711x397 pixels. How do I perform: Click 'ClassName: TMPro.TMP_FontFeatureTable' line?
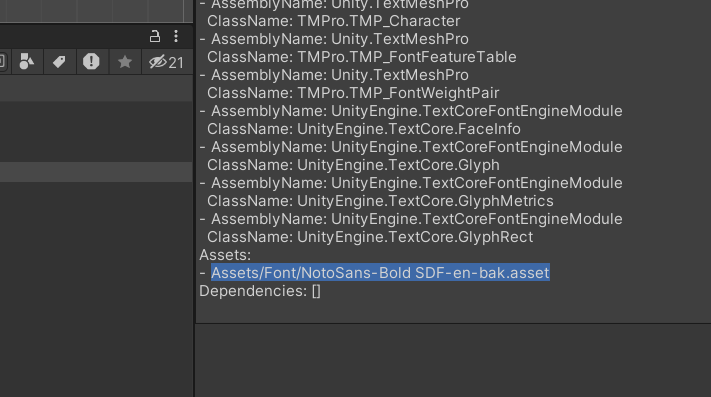[x=362, y=57]
